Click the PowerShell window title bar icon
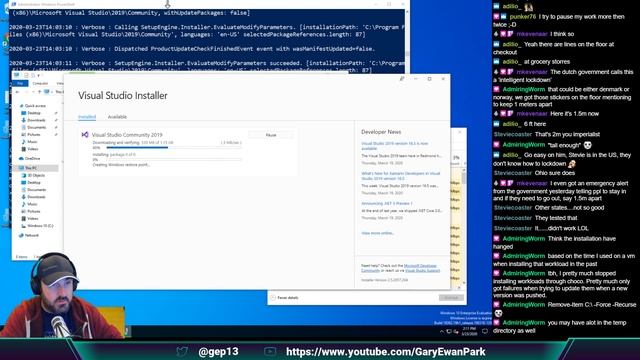 [13, 4]
